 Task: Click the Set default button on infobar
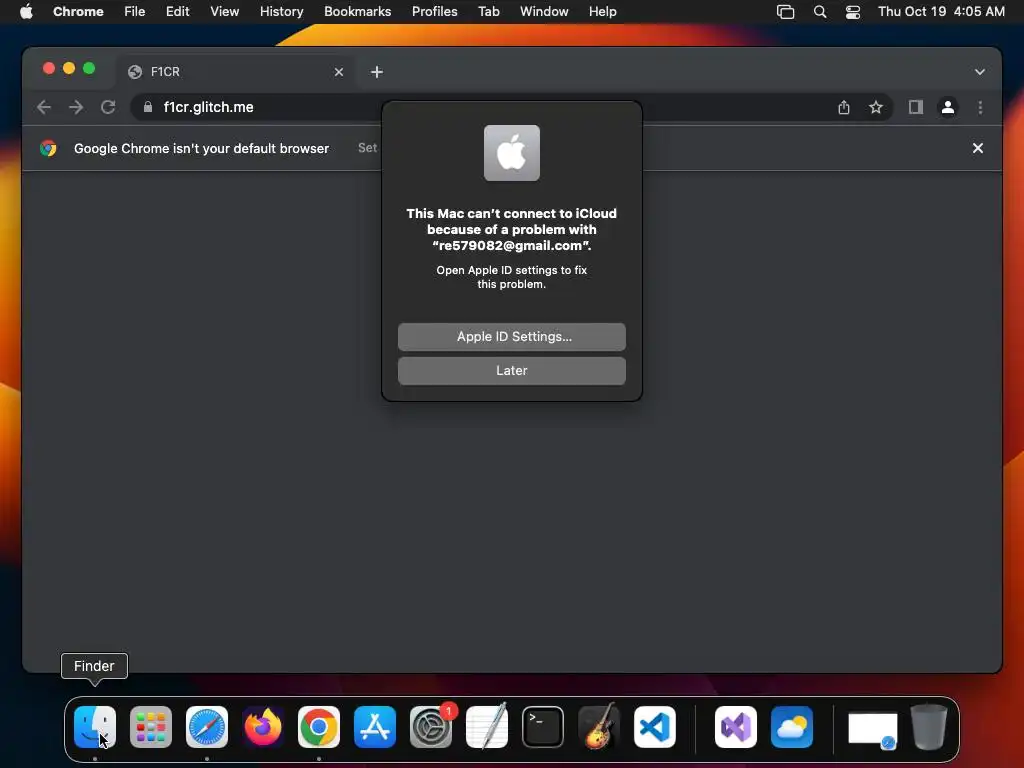point(368,148)
